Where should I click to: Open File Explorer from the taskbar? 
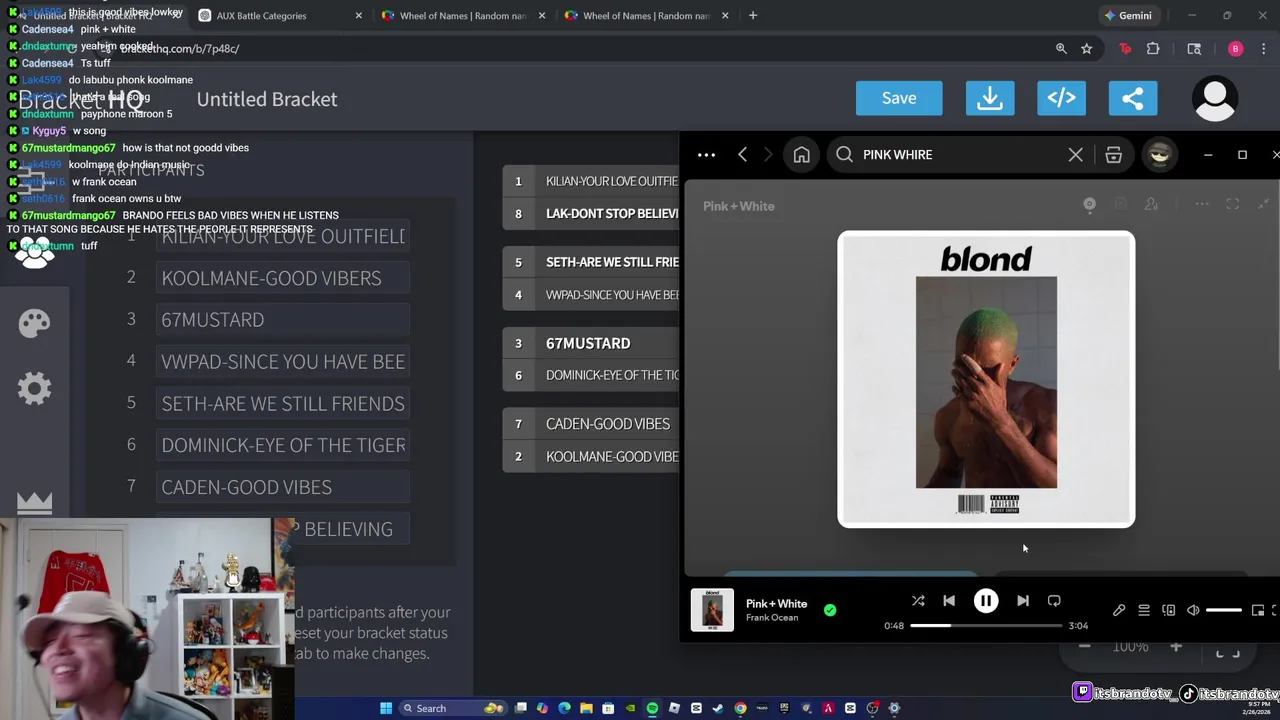(586, 708)
